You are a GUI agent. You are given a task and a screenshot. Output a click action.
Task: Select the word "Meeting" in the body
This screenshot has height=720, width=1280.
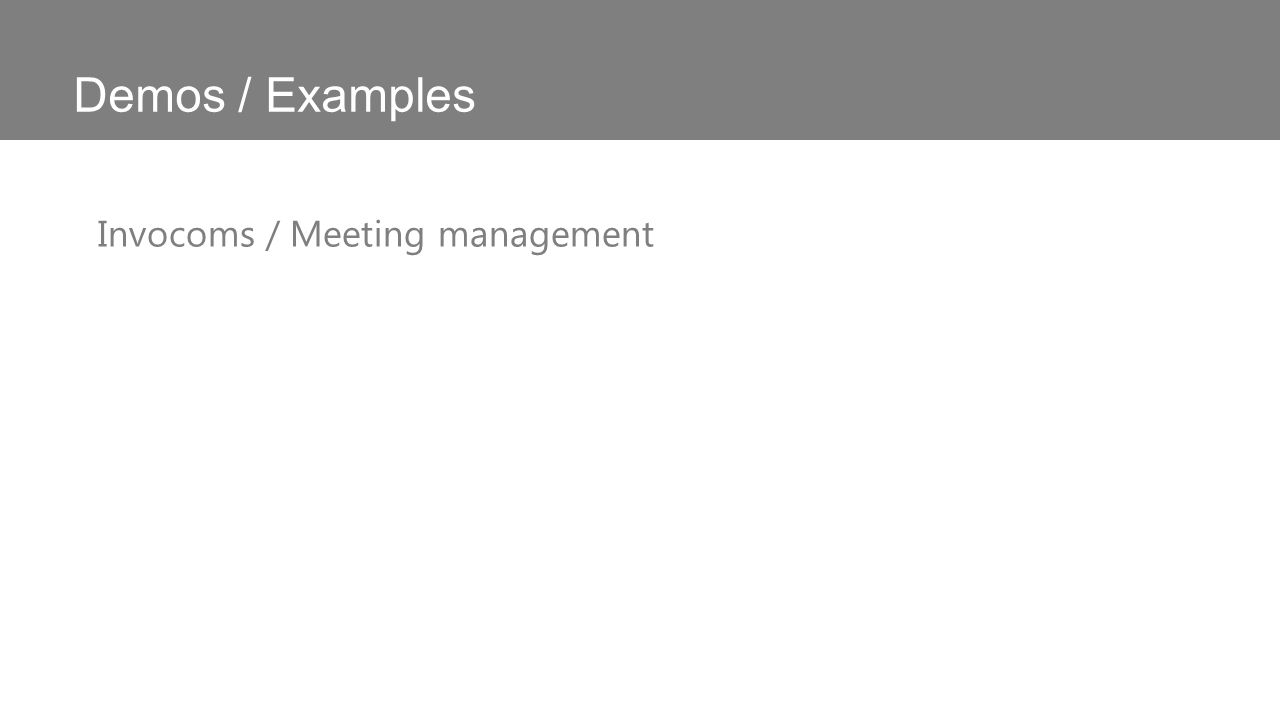358,236
